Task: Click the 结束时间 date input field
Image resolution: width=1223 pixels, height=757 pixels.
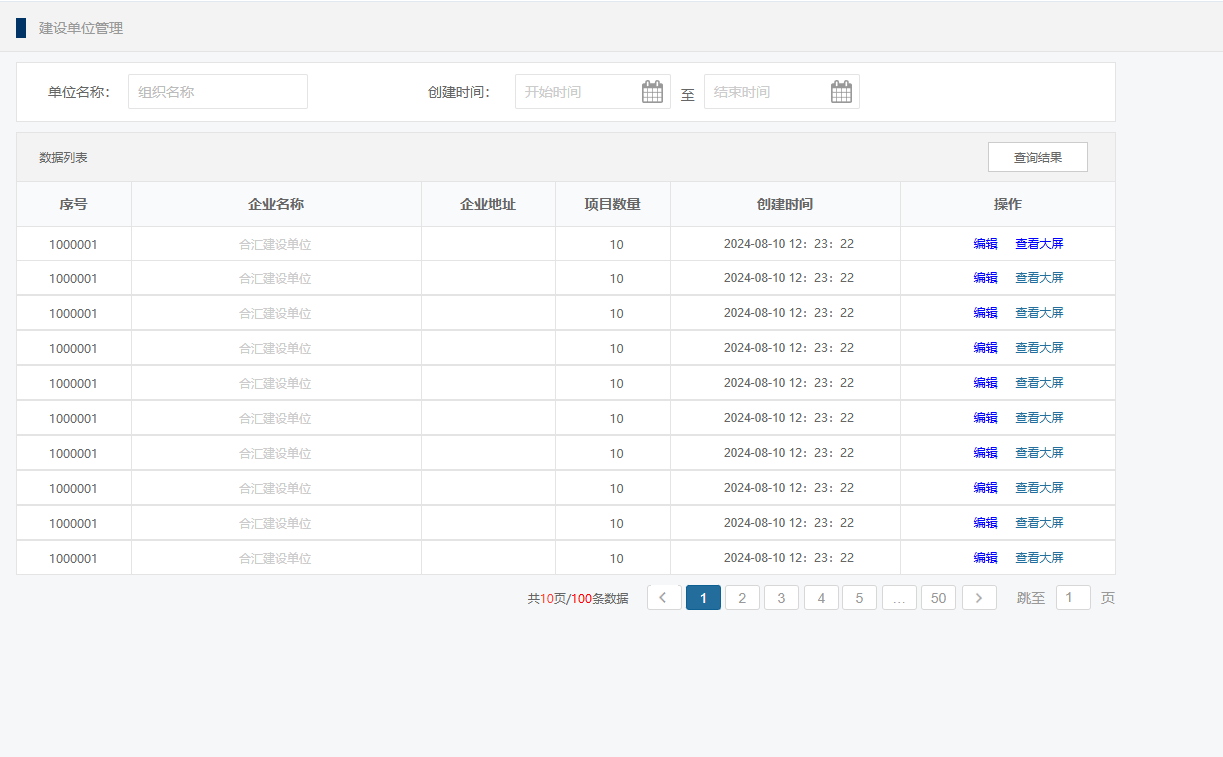Action: point(766,92)
